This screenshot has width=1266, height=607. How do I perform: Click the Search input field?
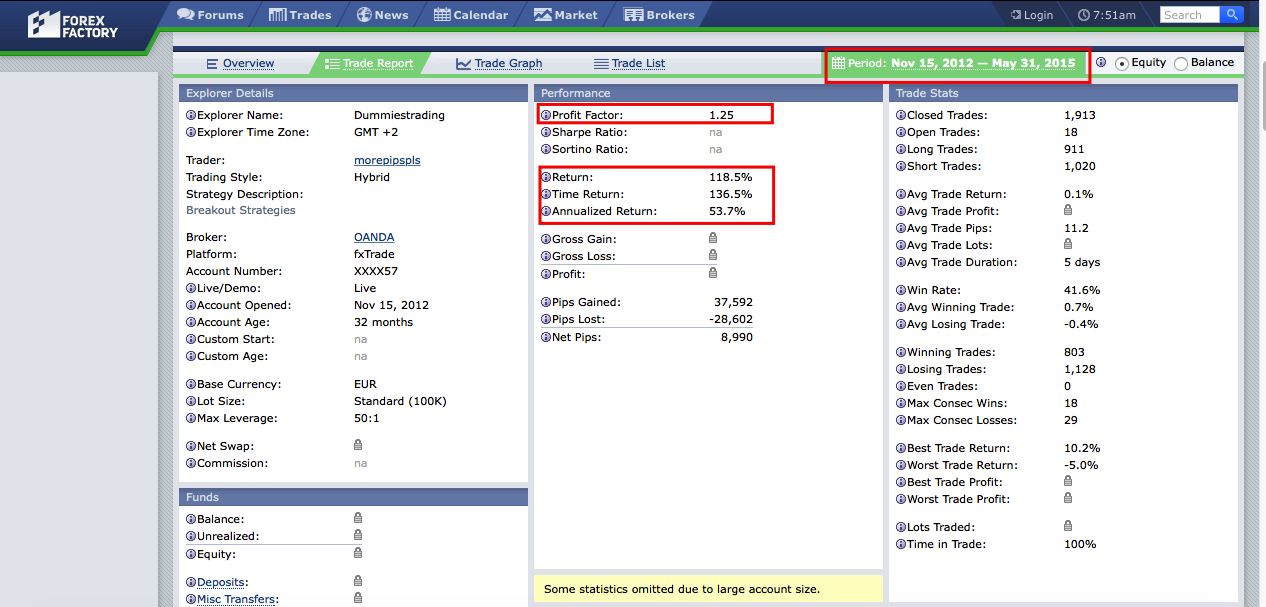click(x=1189, y=15)
